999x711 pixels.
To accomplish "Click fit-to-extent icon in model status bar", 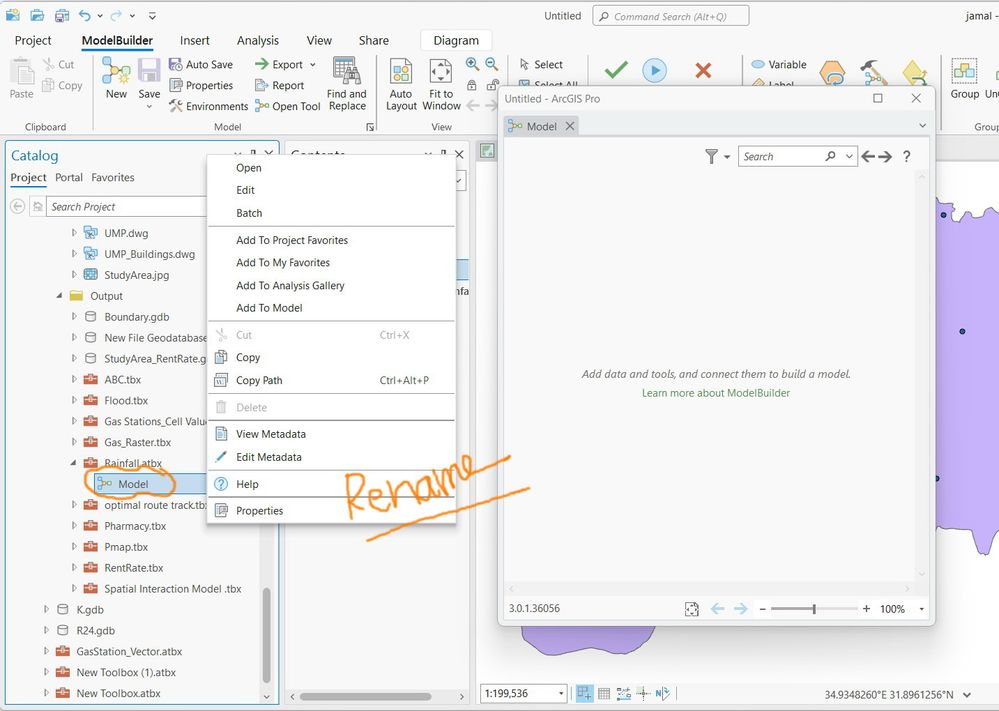I will [x=692, y=609].
